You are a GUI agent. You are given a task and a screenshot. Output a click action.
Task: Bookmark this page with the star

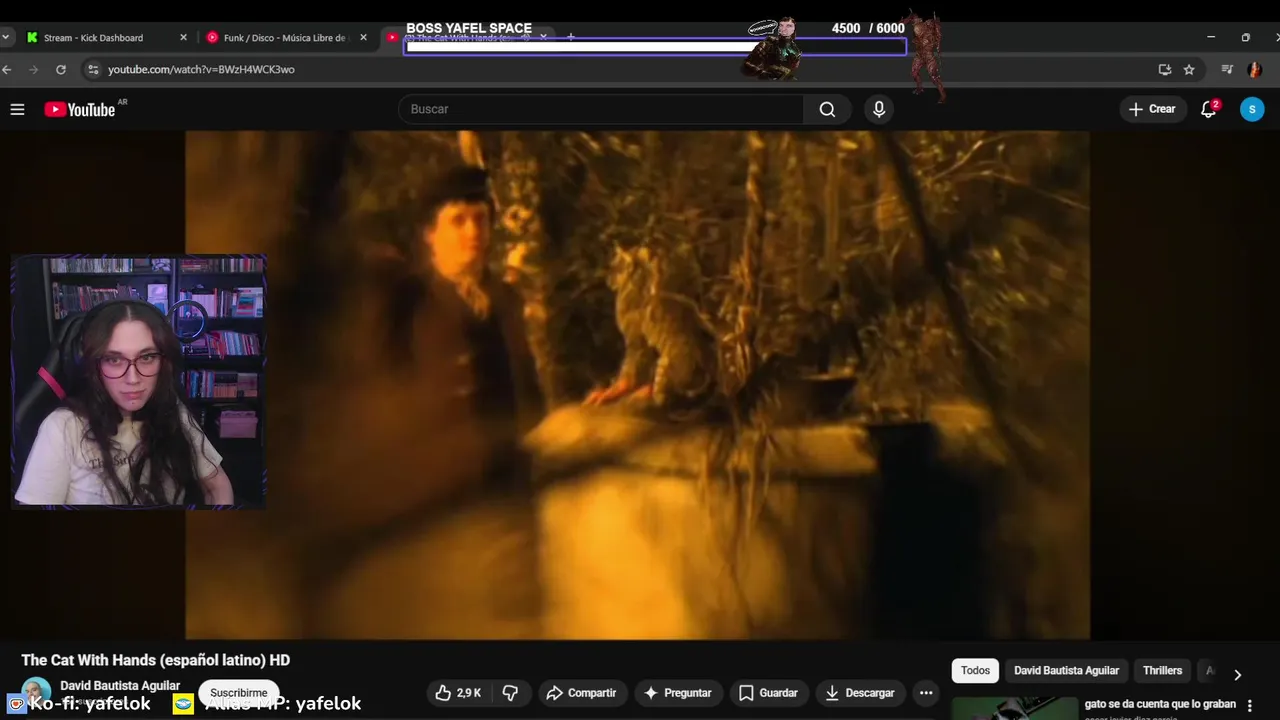pos(1189,69)
